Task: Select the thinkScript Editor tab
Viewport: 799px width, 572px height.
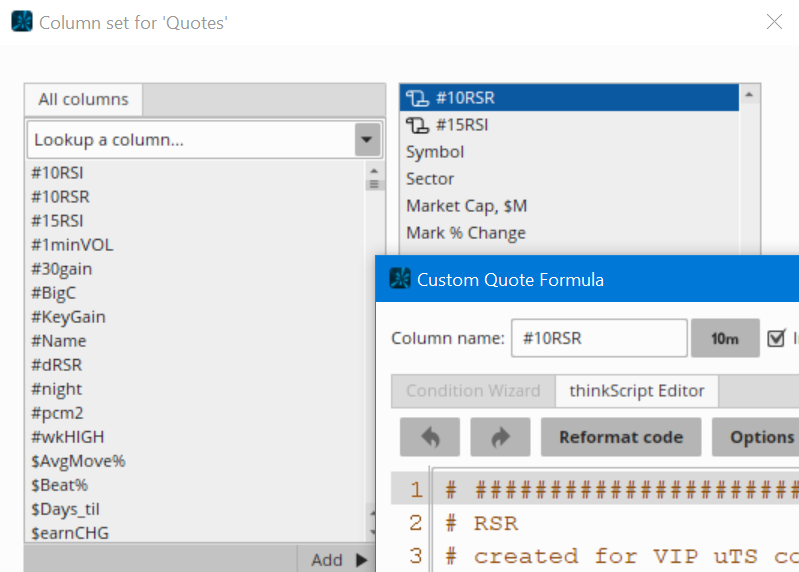Action: coord(636,391)
